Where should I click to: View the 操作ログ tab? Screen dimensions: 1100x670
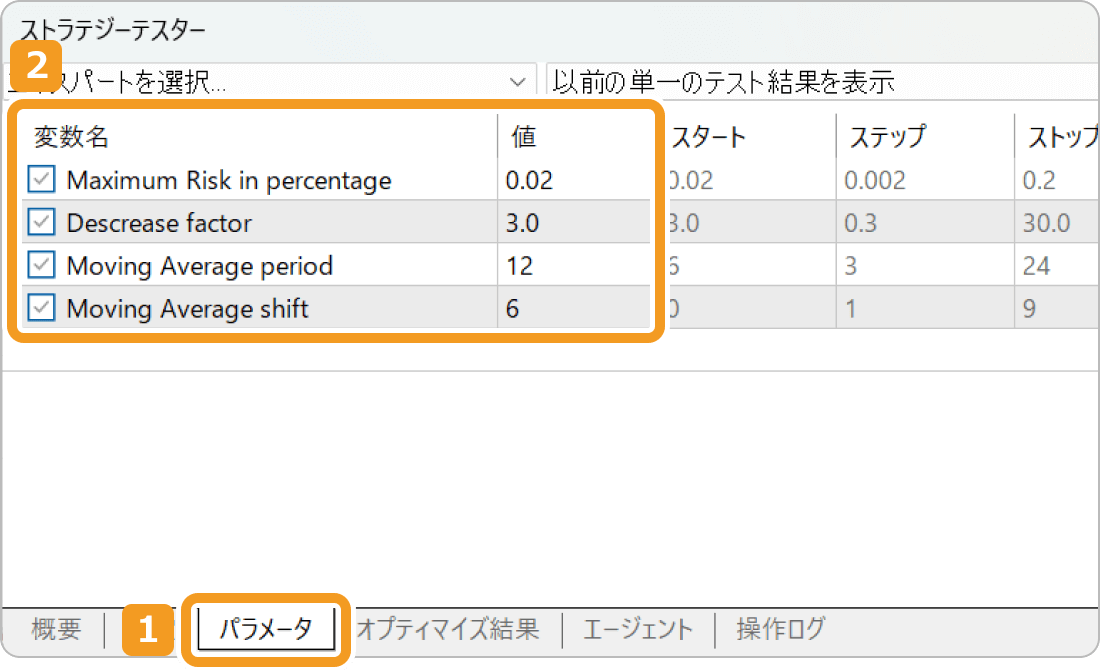tap(781, 629)
